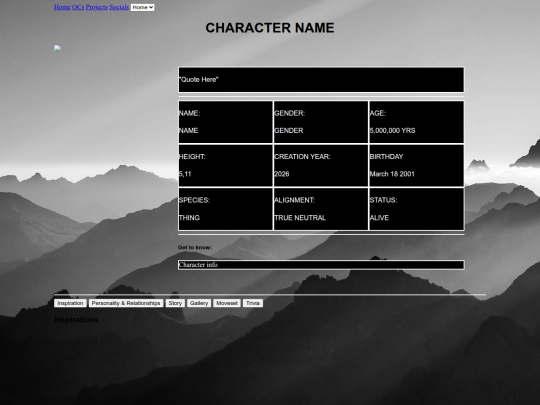Click the ALIGNMENT: label
The image size is (540, 405).
(294, 200)
